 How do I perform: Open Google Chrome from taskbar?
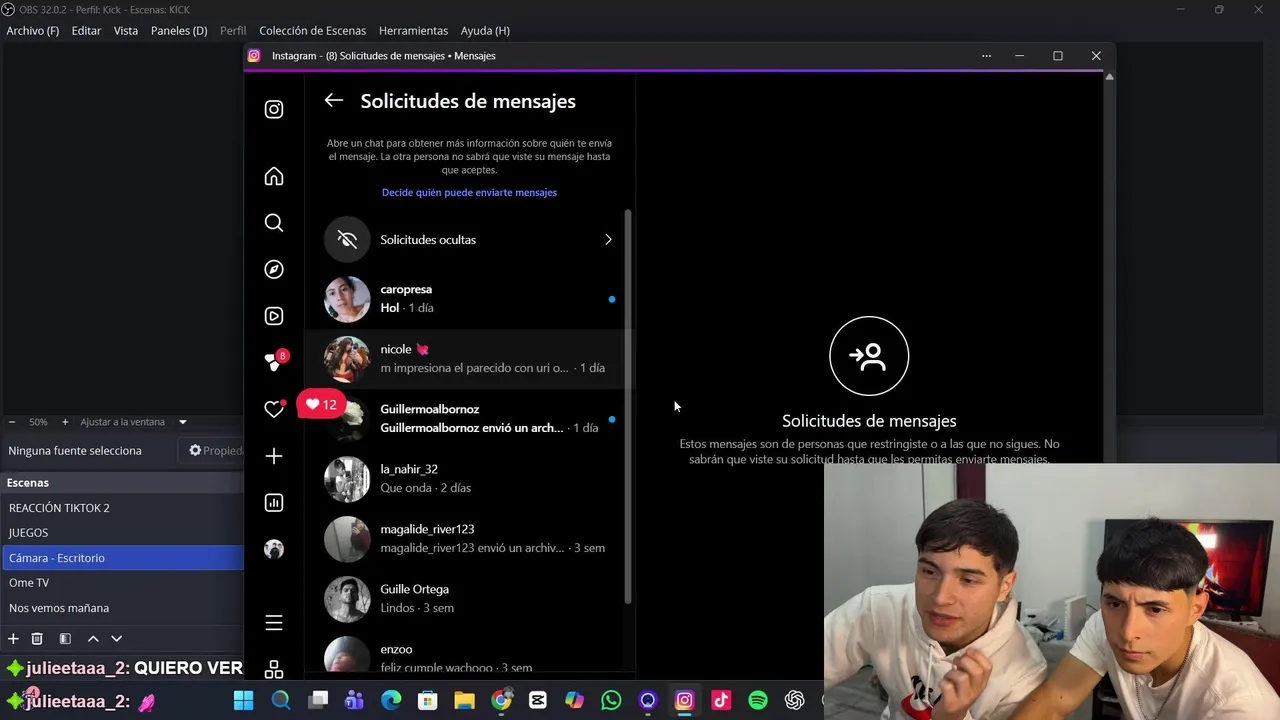501,701
